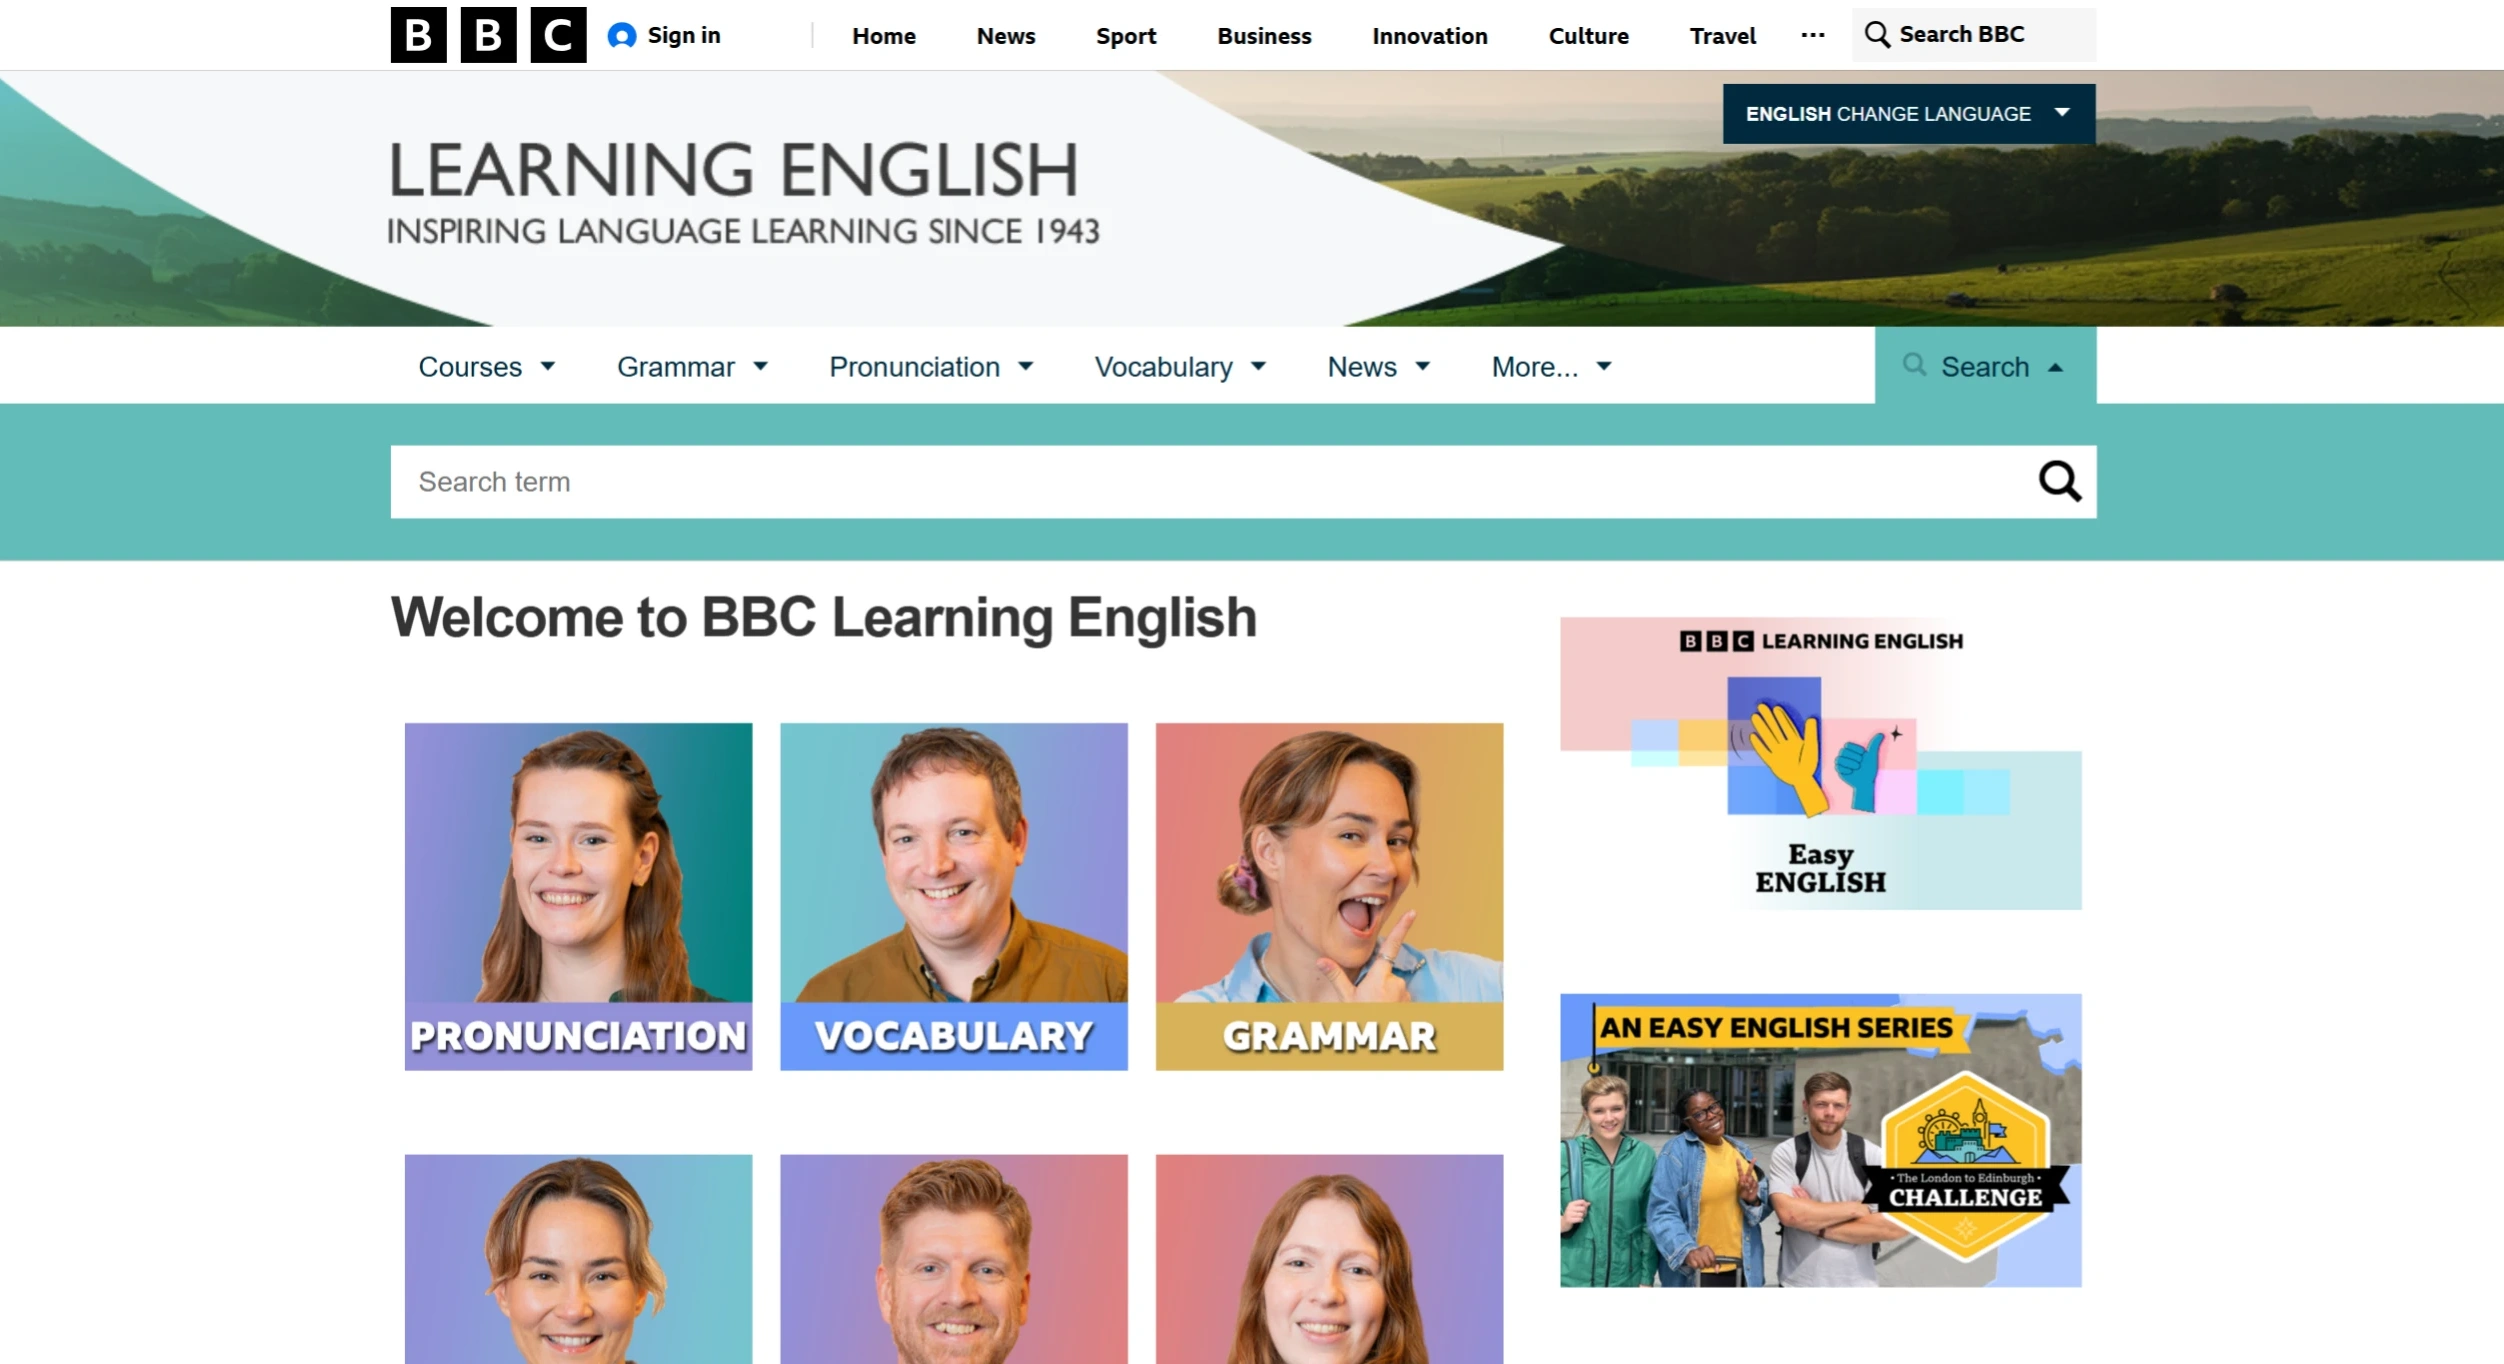Open the Easy English promo banner
The width and height of the screenshot is (2504, 1364).
pos(1820,763)
